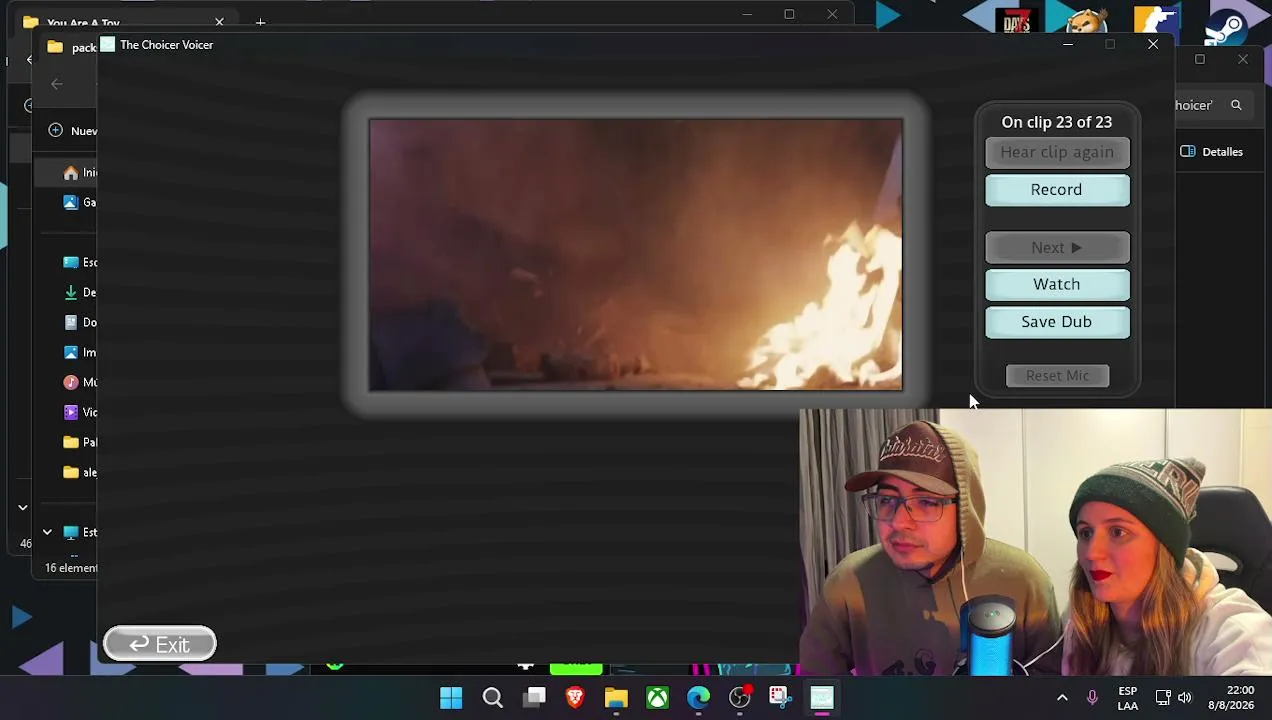Viewport: 1272px width, 720px height.
Task: Click the grayed Hear clip again button
Action: 1057,152
